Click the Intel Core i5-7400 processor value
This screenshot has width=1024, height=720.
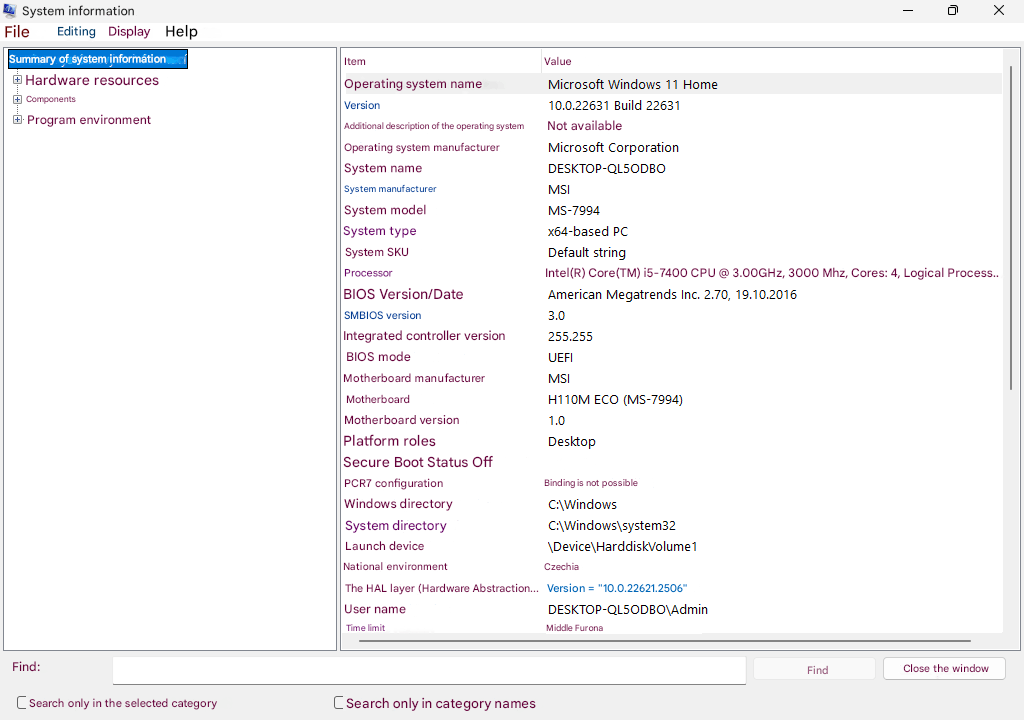click(771, 273)
